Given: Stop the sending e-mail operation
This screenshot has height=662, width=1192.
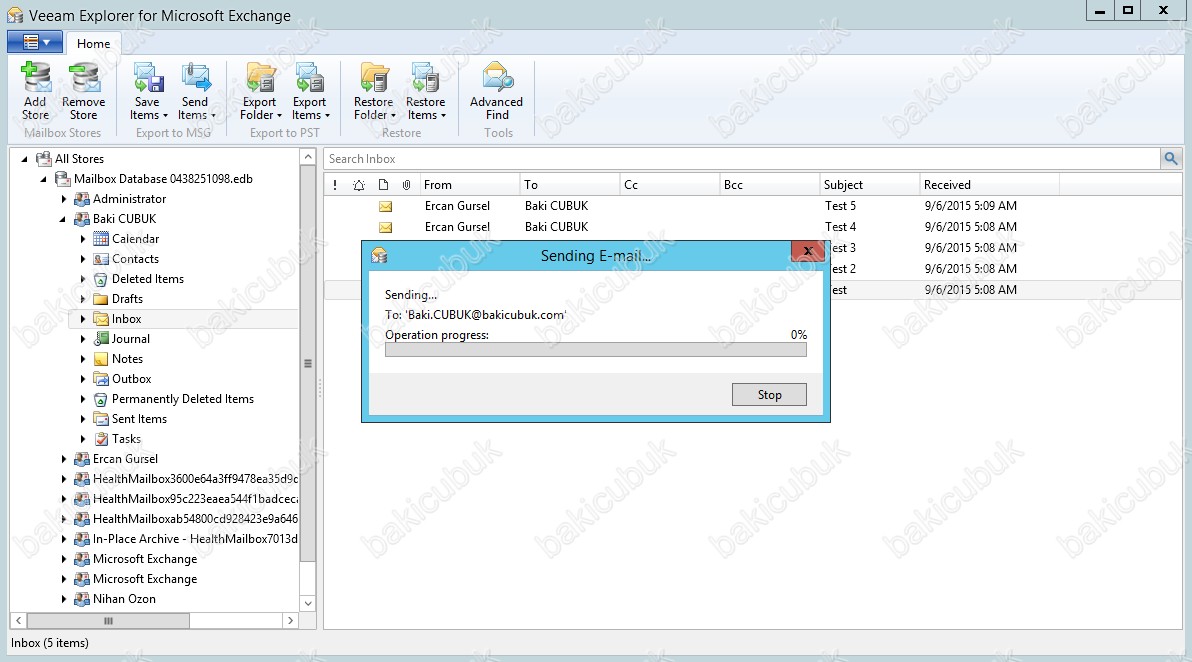Looking at the screenshot, I should click(769, 394).
